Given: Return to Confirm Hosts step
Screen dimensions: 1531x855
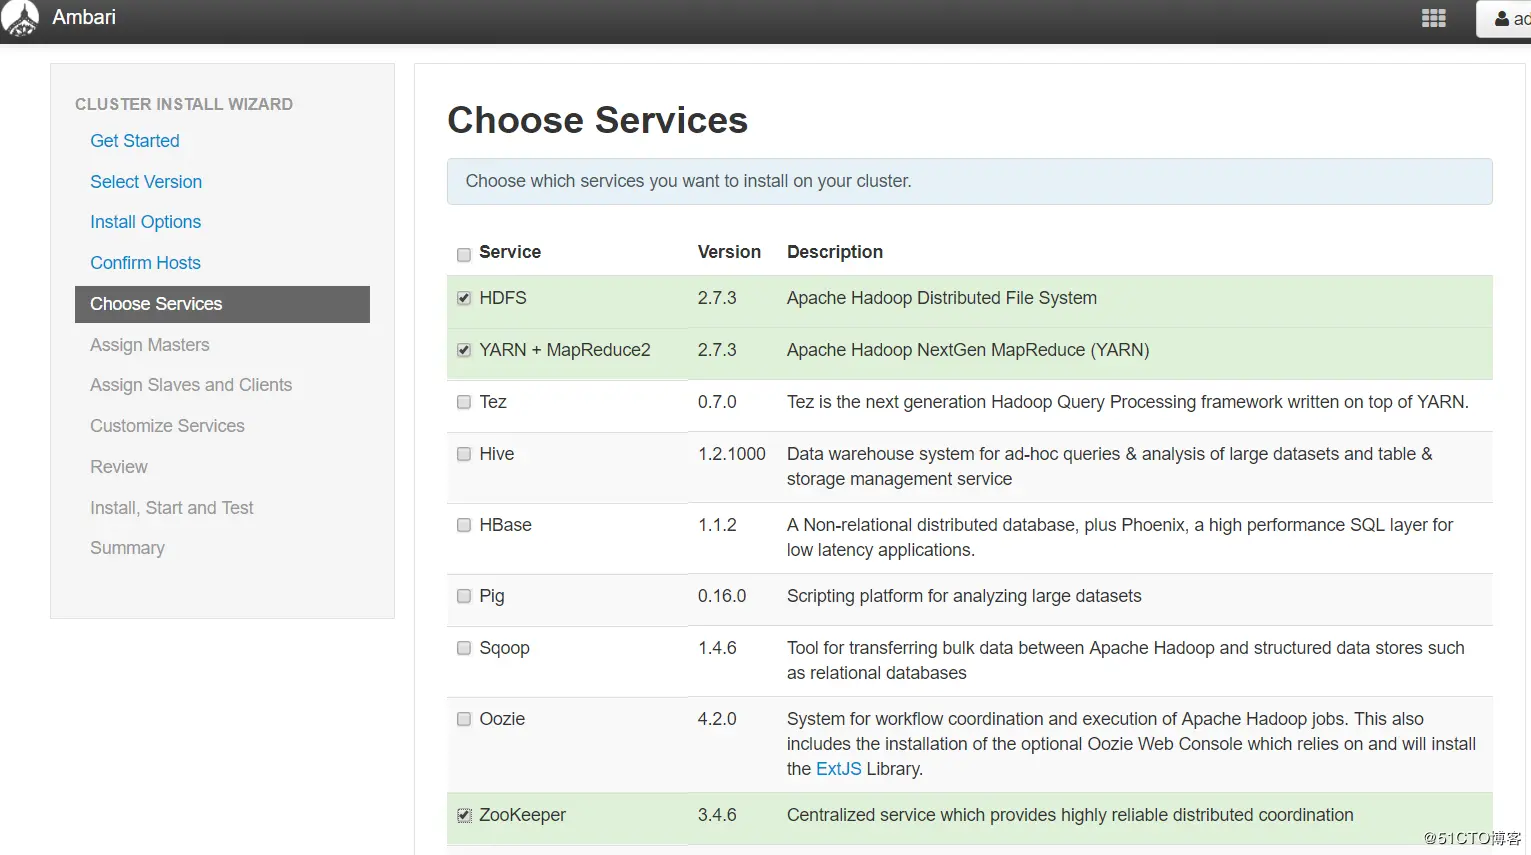Looking at the screenshot, I should pos(145,263).
